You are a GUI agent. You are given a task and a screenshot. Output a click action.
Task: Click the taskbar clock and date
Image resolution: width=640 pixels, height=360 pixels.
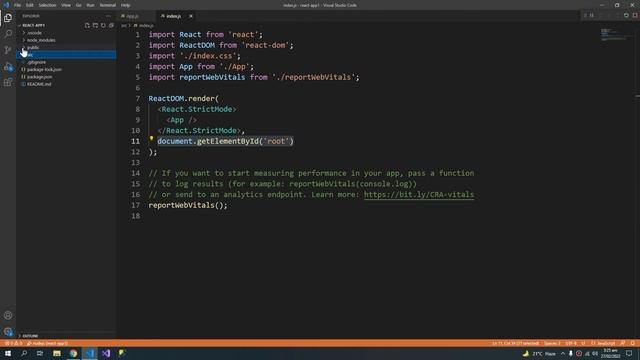click(610, 353)
